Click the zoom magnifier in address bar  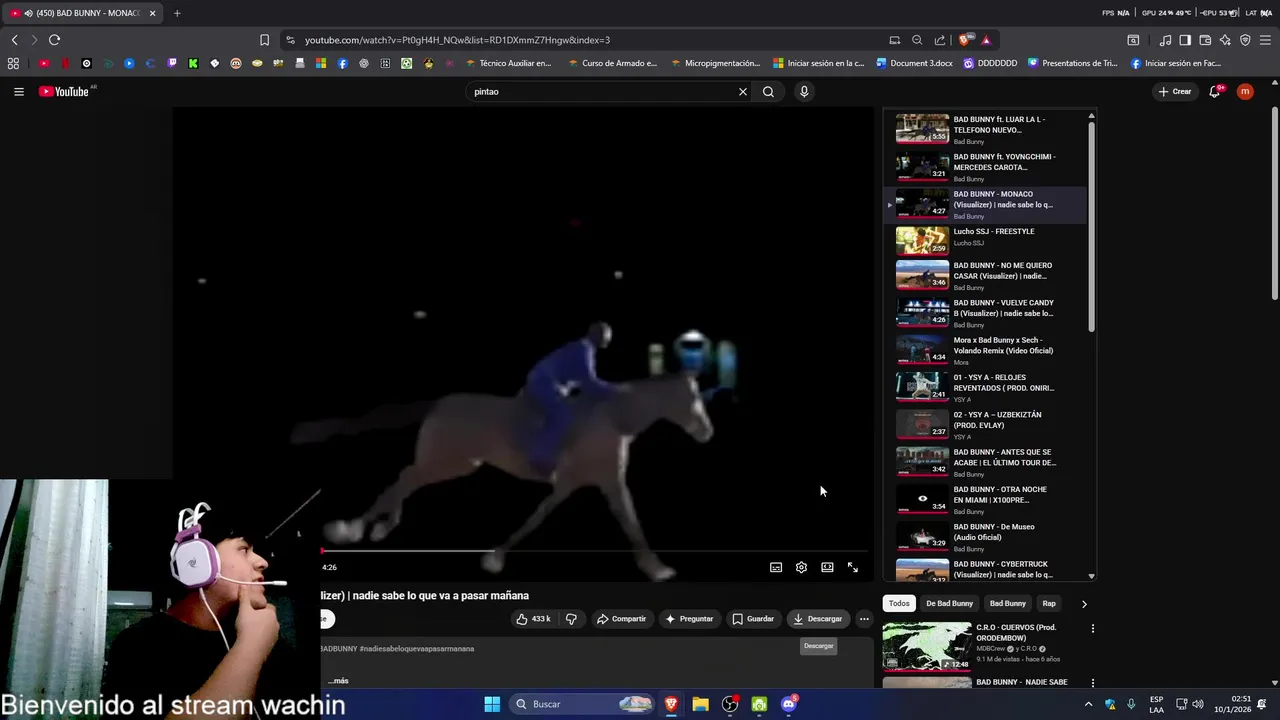[x=917, y=40]
